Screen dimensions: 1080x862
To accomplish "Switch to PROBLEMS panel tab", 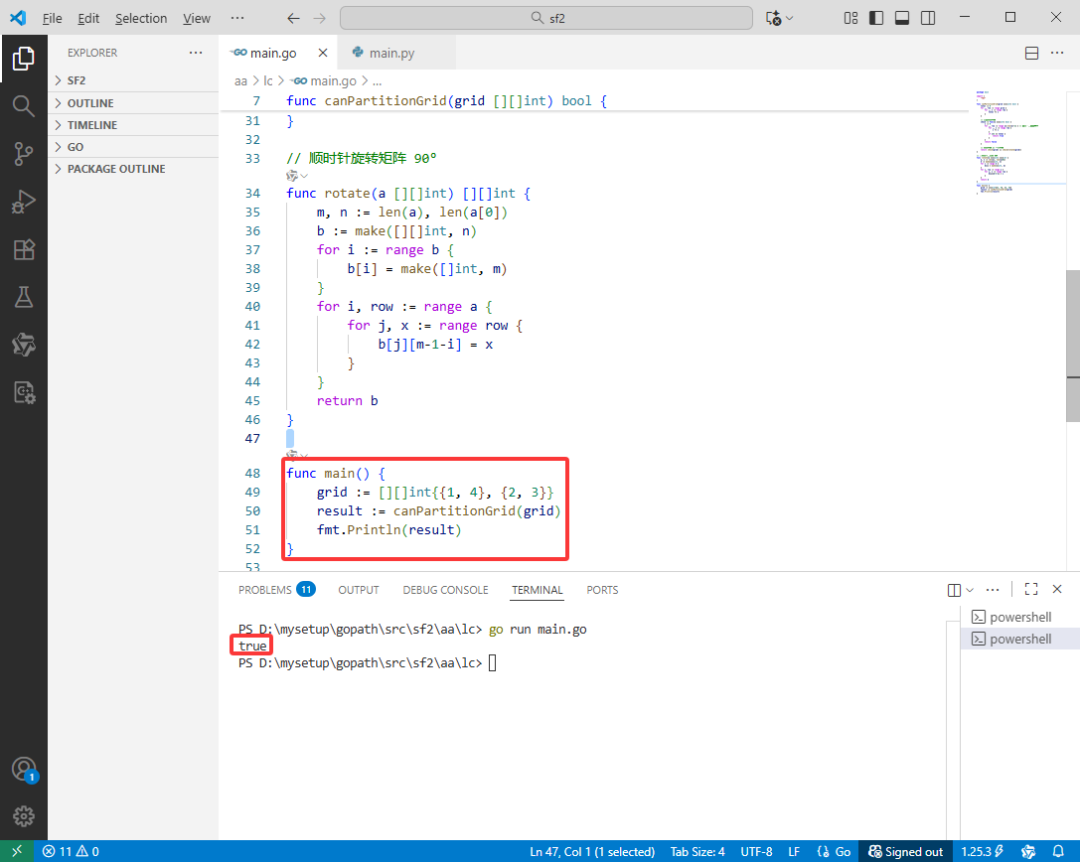I will [276, 590].
